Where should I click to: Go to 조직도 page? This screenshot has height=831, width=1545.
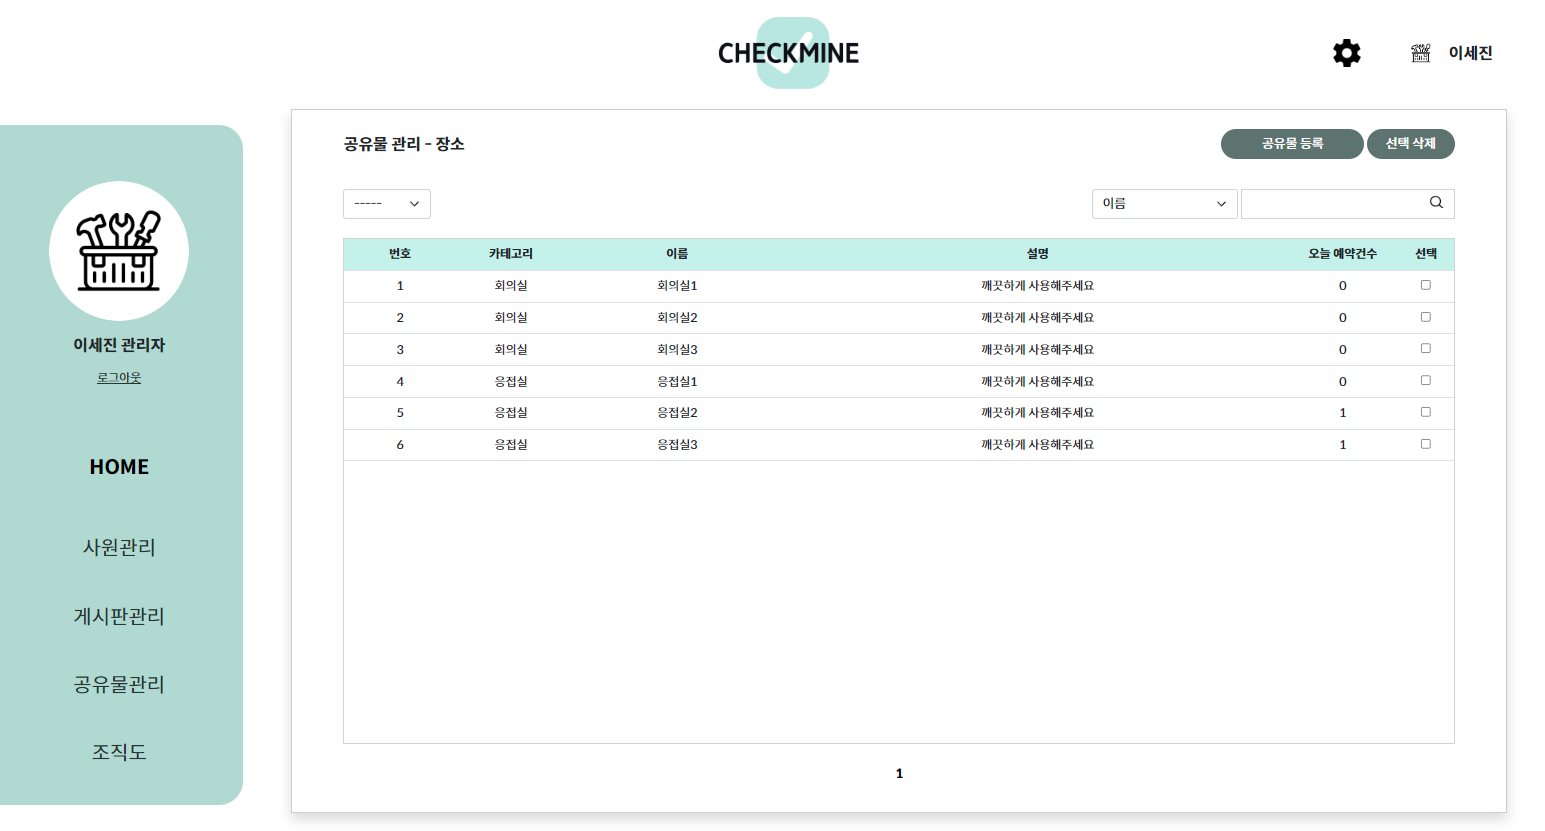pos(119,752)
